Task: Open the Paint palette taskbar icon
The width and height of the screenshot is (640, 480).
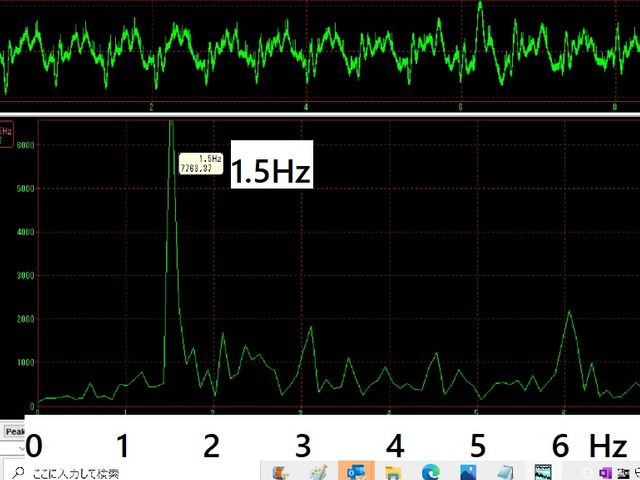Action: [x=318, y=472]
